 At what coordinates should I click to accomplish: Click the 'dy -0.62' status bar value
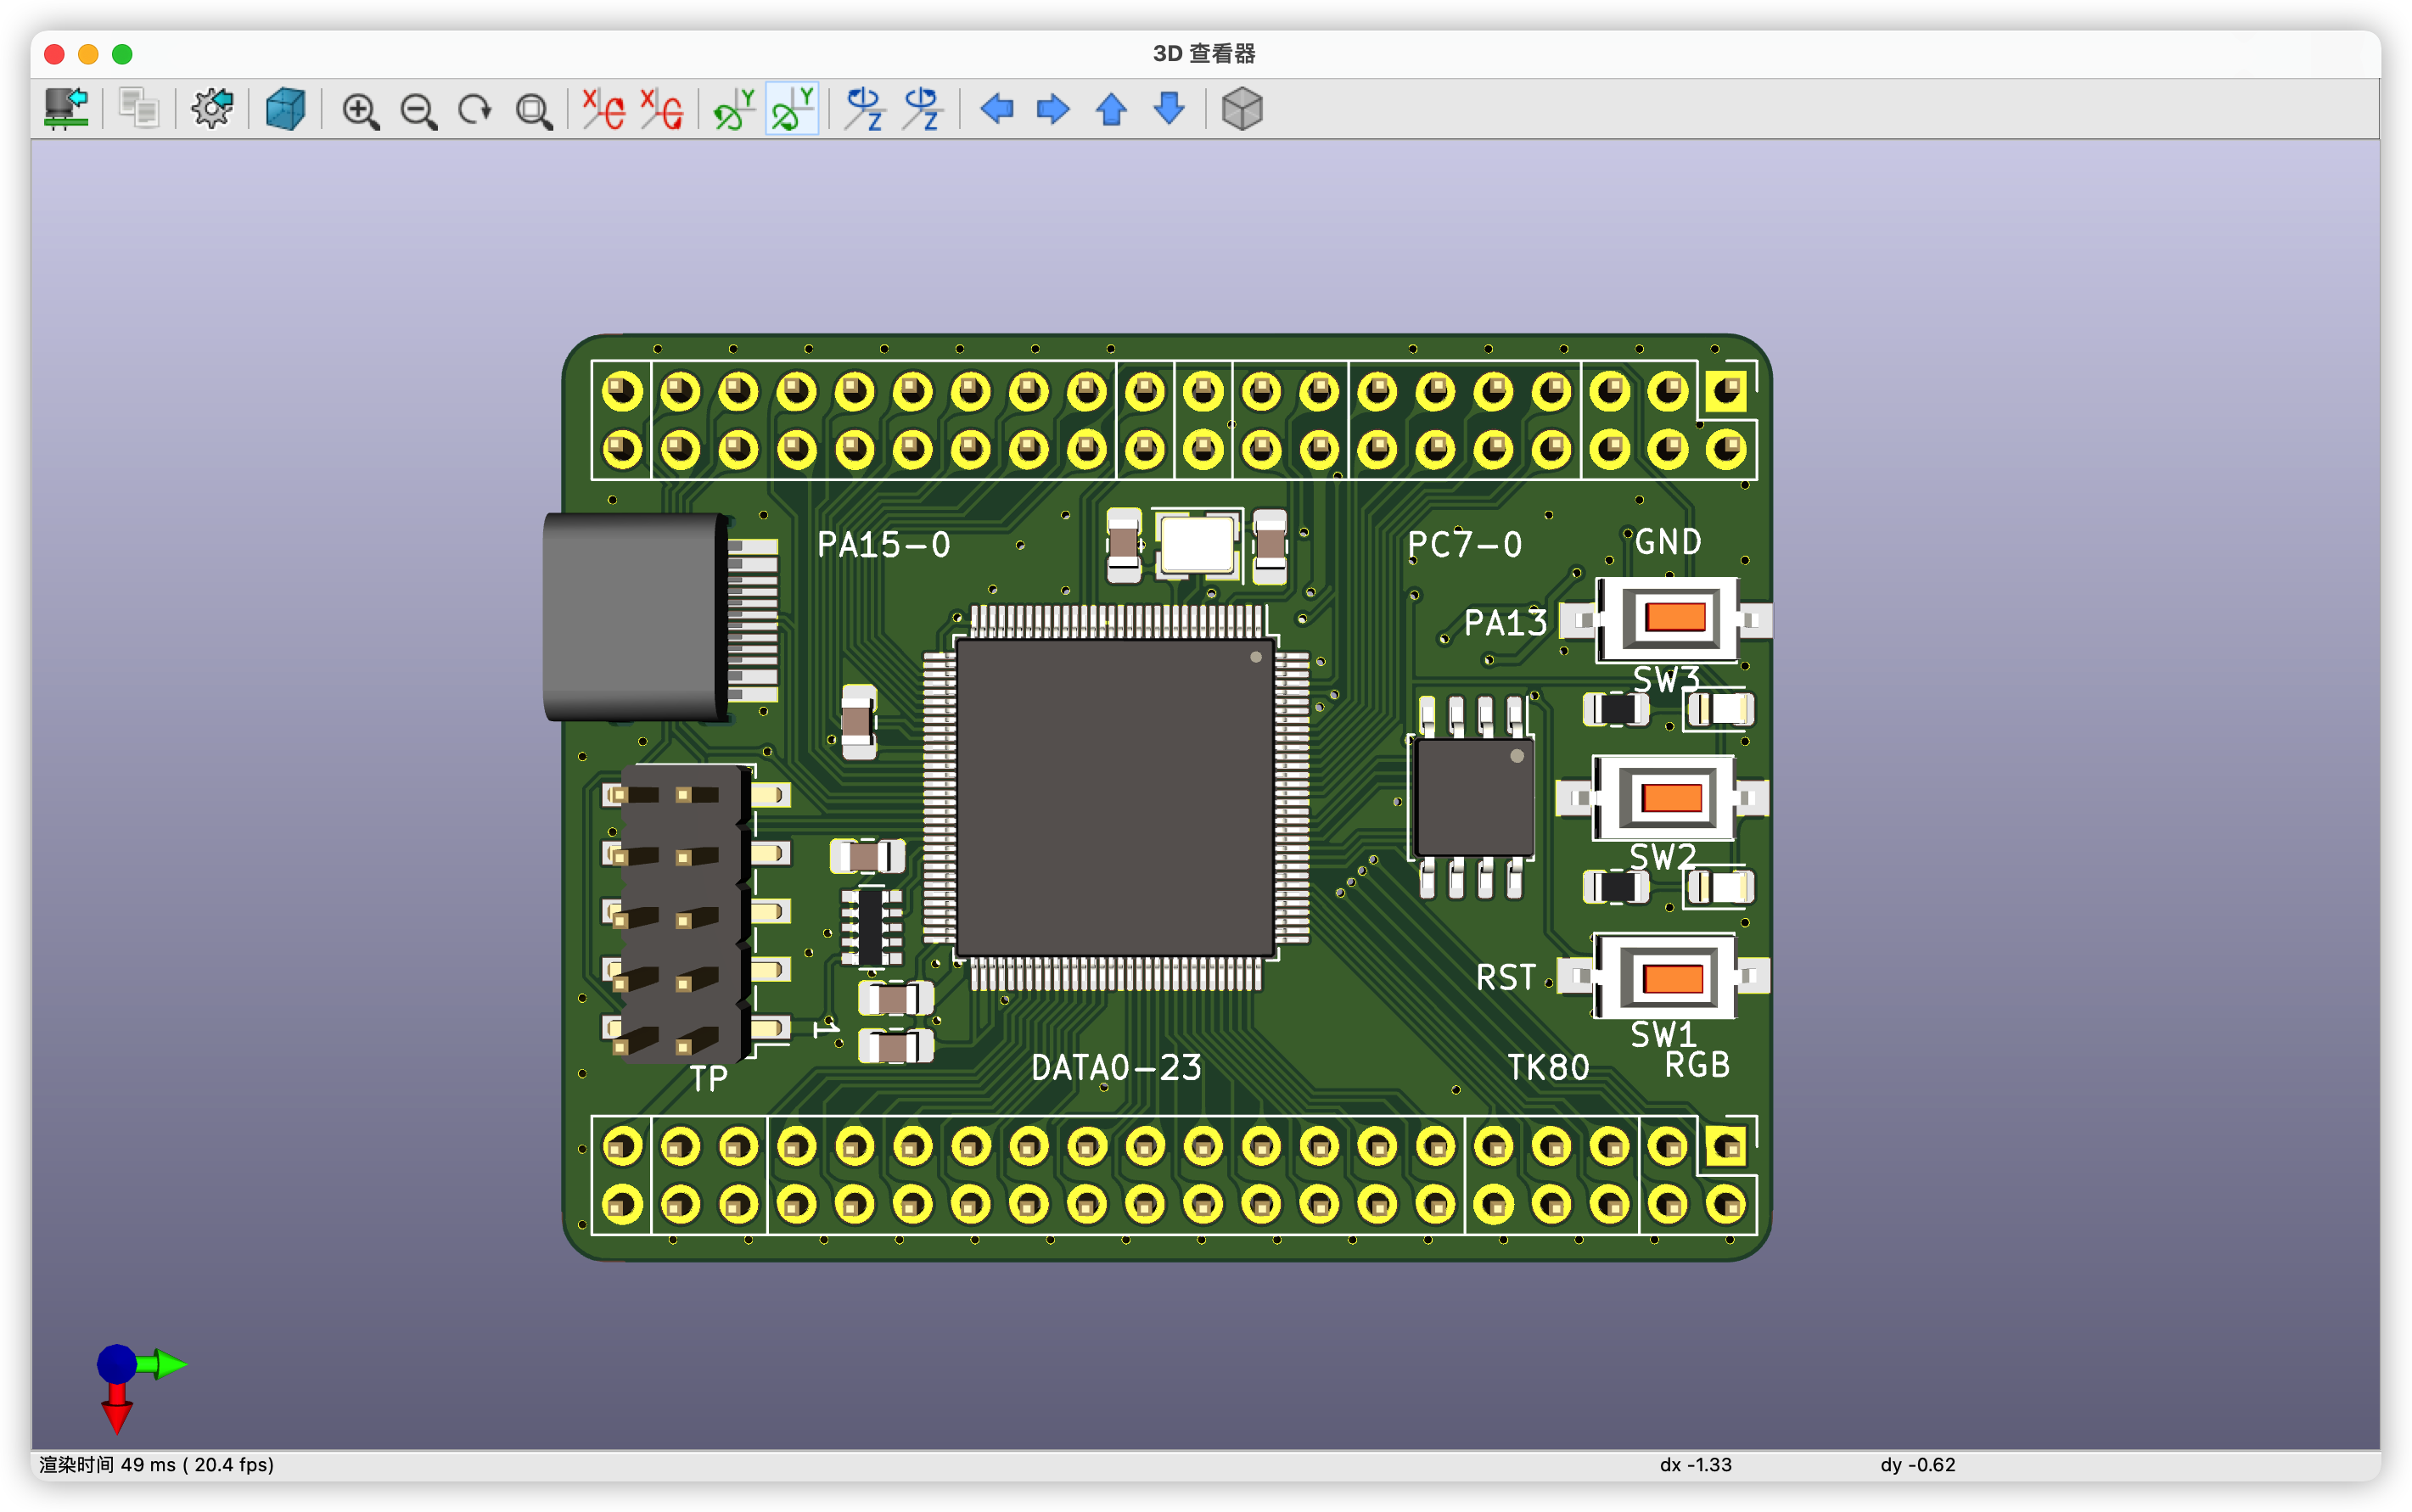(x=1917, y=1464)
